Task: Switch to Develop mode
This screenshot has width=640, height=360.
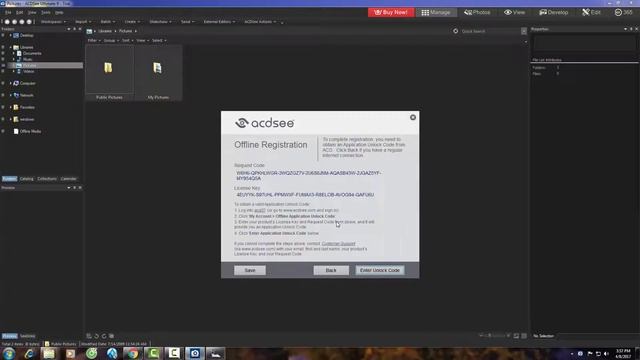Action: [553, 12]
